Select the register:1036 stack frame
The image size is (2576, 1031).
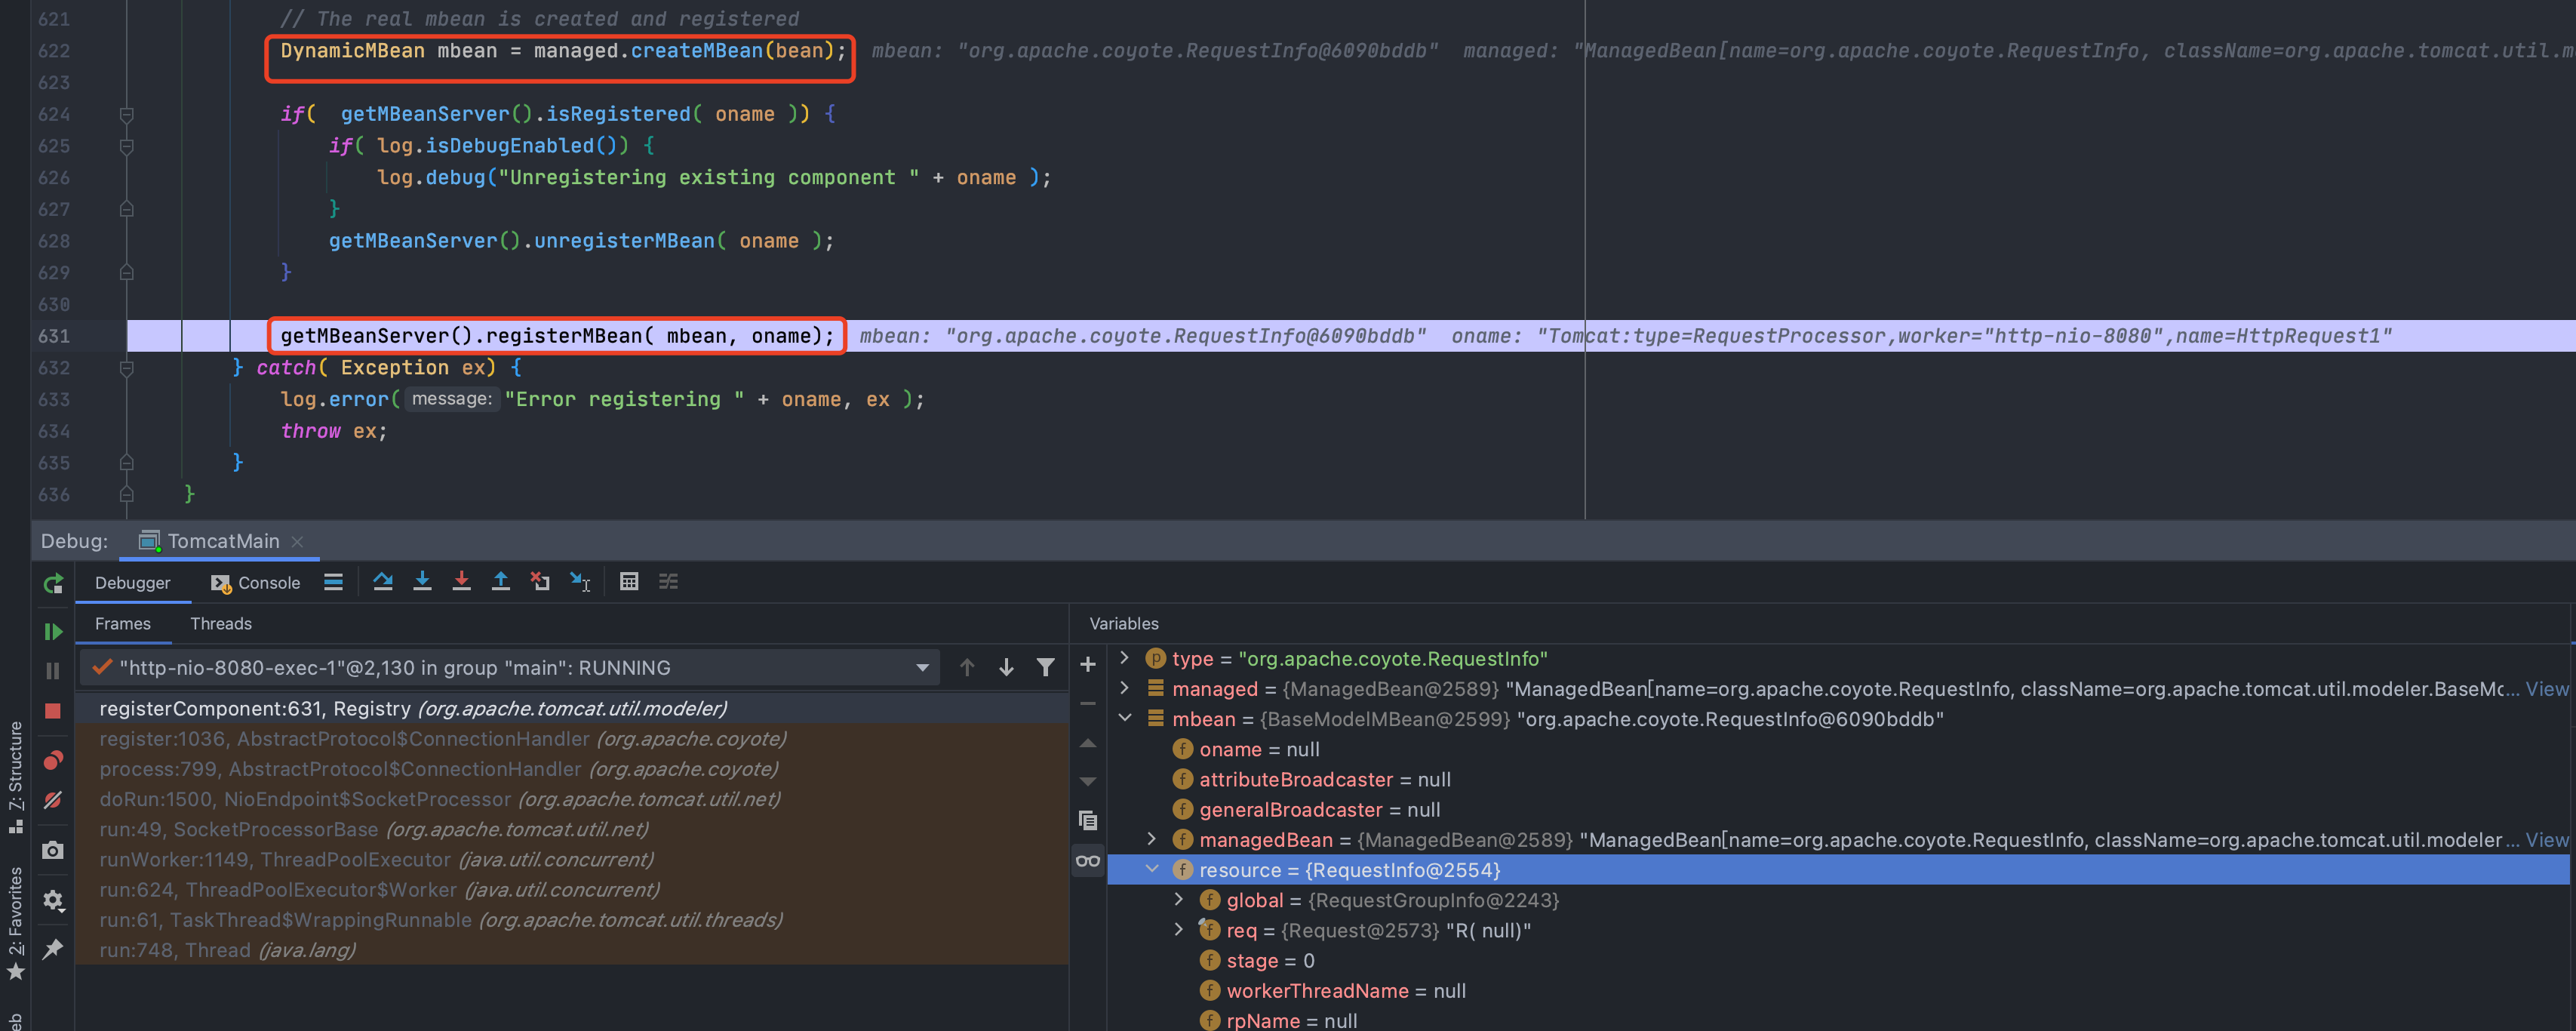(x=343, y=739)
